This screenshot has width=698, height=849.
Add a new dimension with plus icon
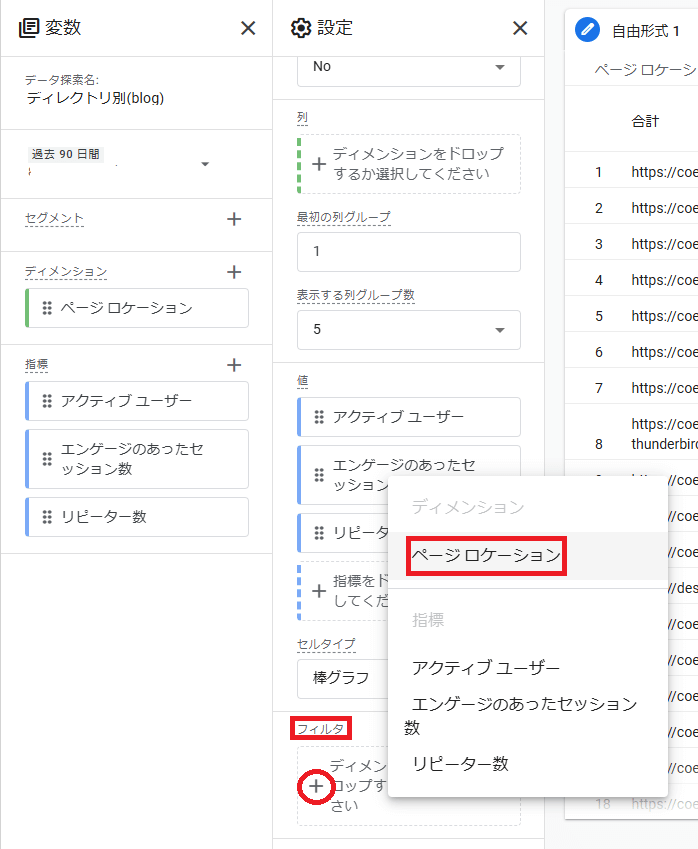click(x=234, y=272)
